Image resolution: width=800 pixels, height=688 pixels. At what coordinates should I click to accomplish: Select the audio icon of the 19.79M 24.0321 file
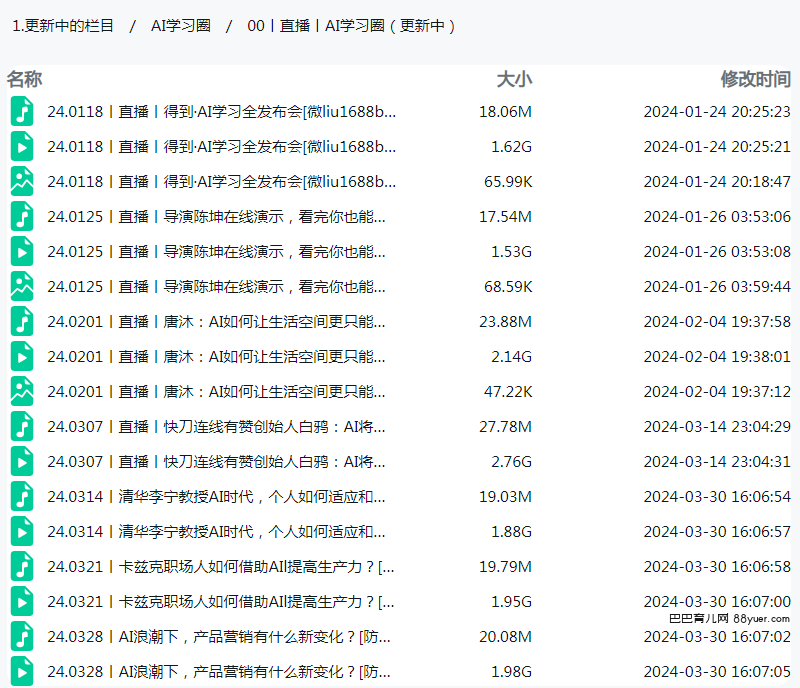click(x=22, y=567)
